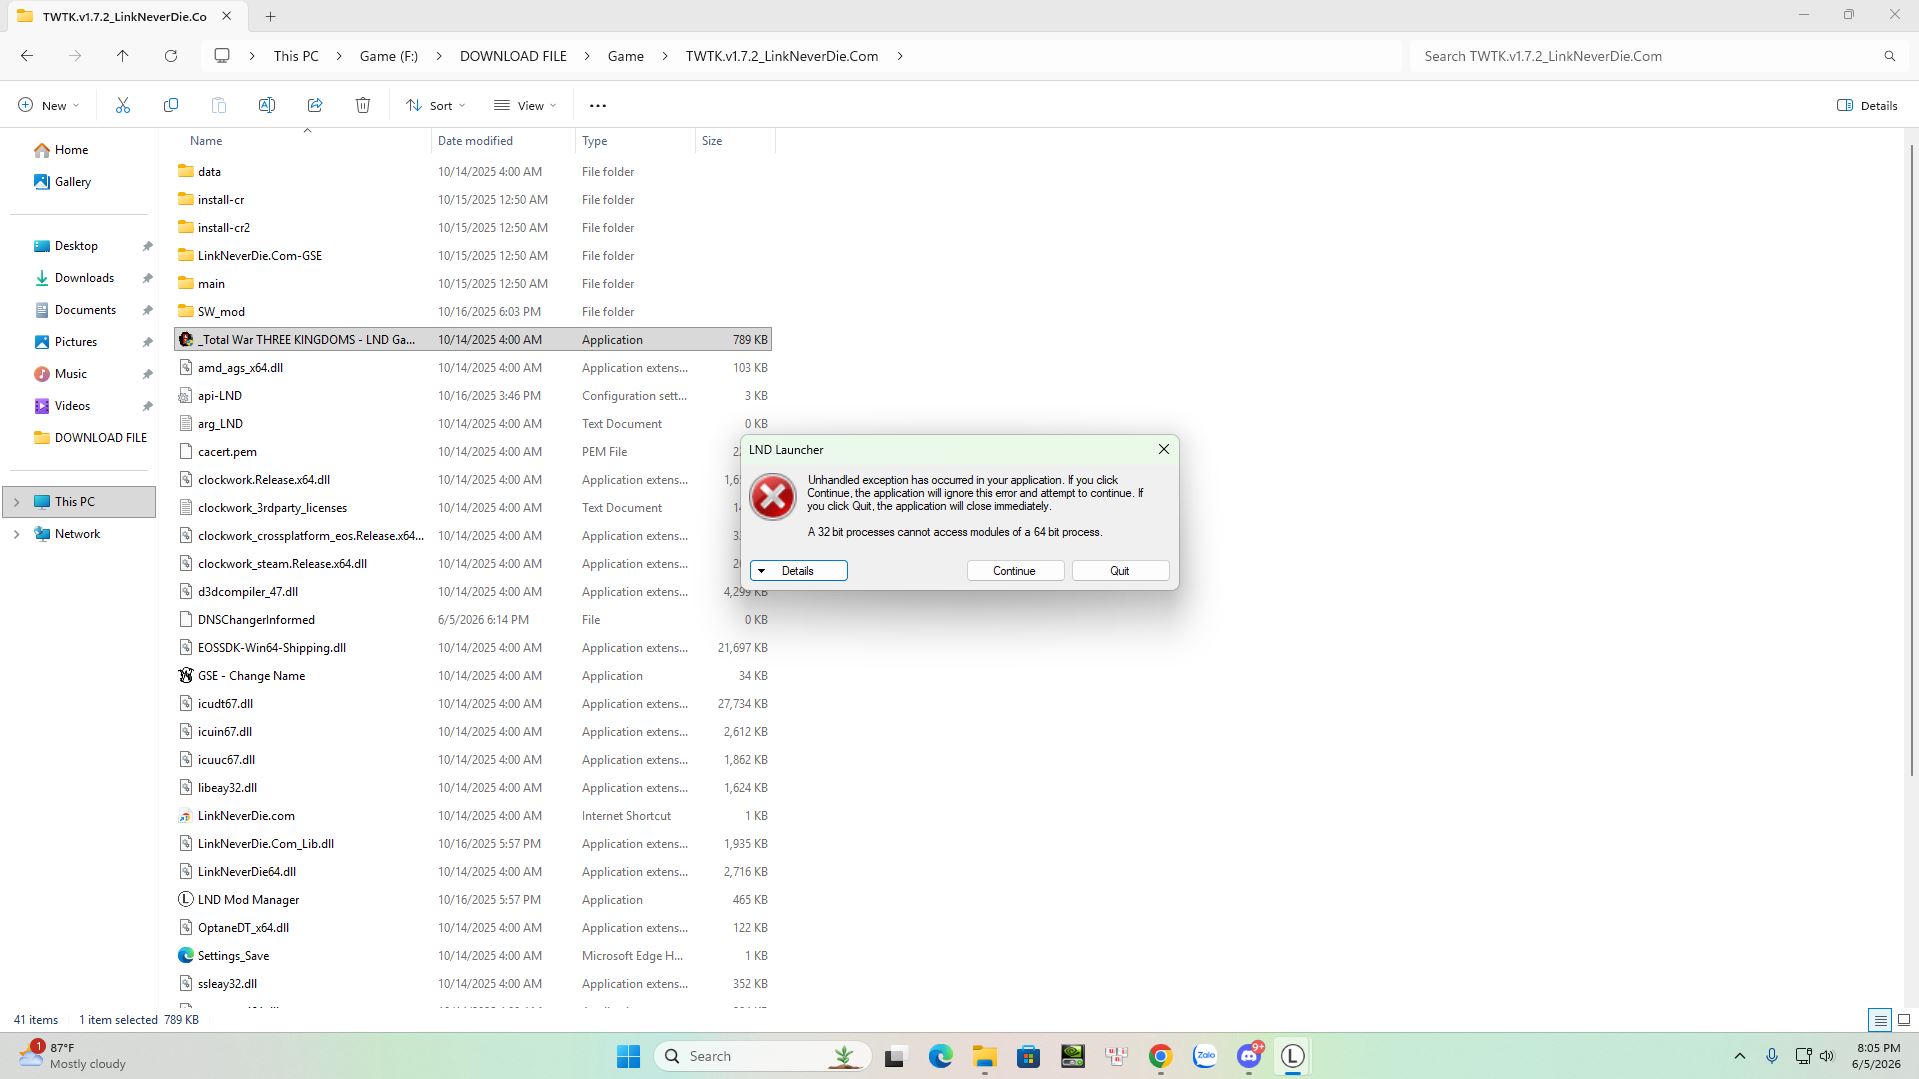Click the Rename icon in toolbar

tap(267, 105)
